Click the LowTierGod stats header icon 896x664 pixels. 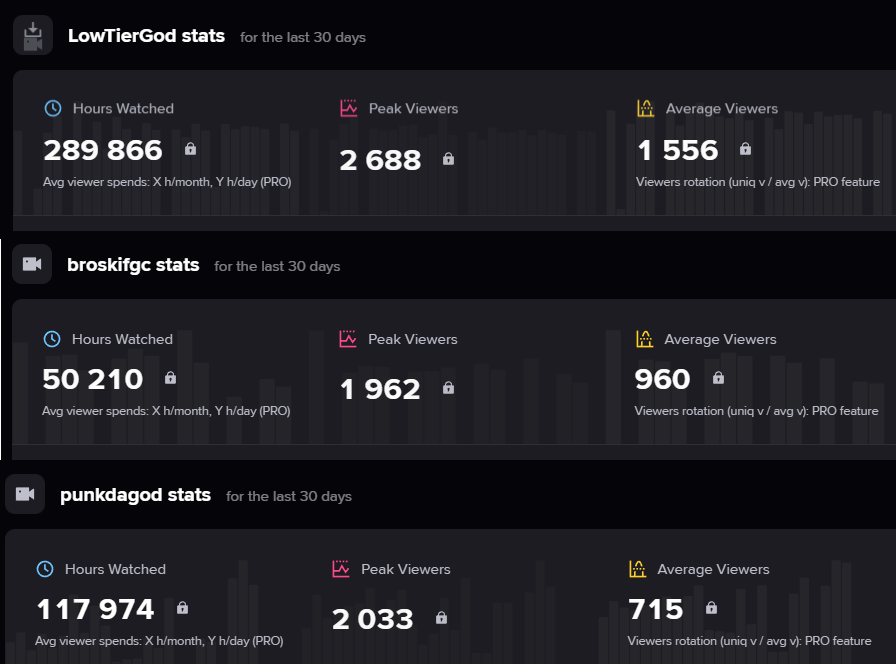coord(33,36)
